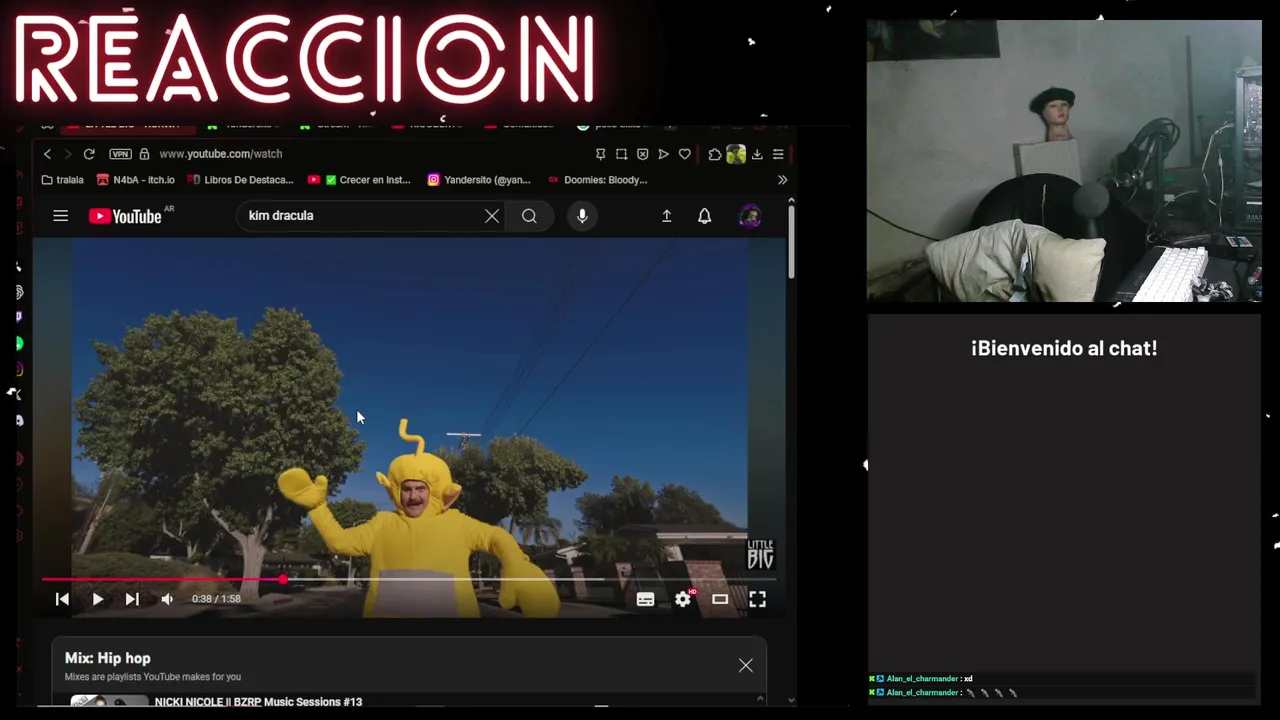
Task: Click the ¡Bienvenido al chat! heading
Action: click(1064, 348)
